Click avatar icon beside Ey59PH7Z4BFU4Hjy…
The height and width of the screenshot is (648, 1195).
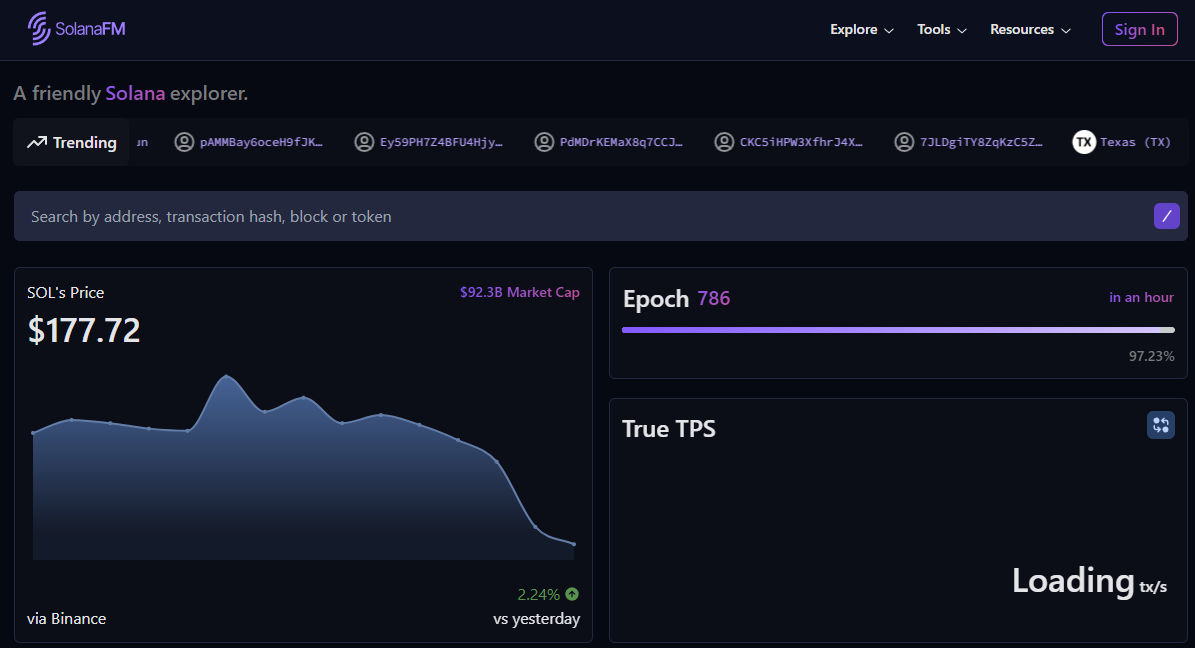[364, 142]
